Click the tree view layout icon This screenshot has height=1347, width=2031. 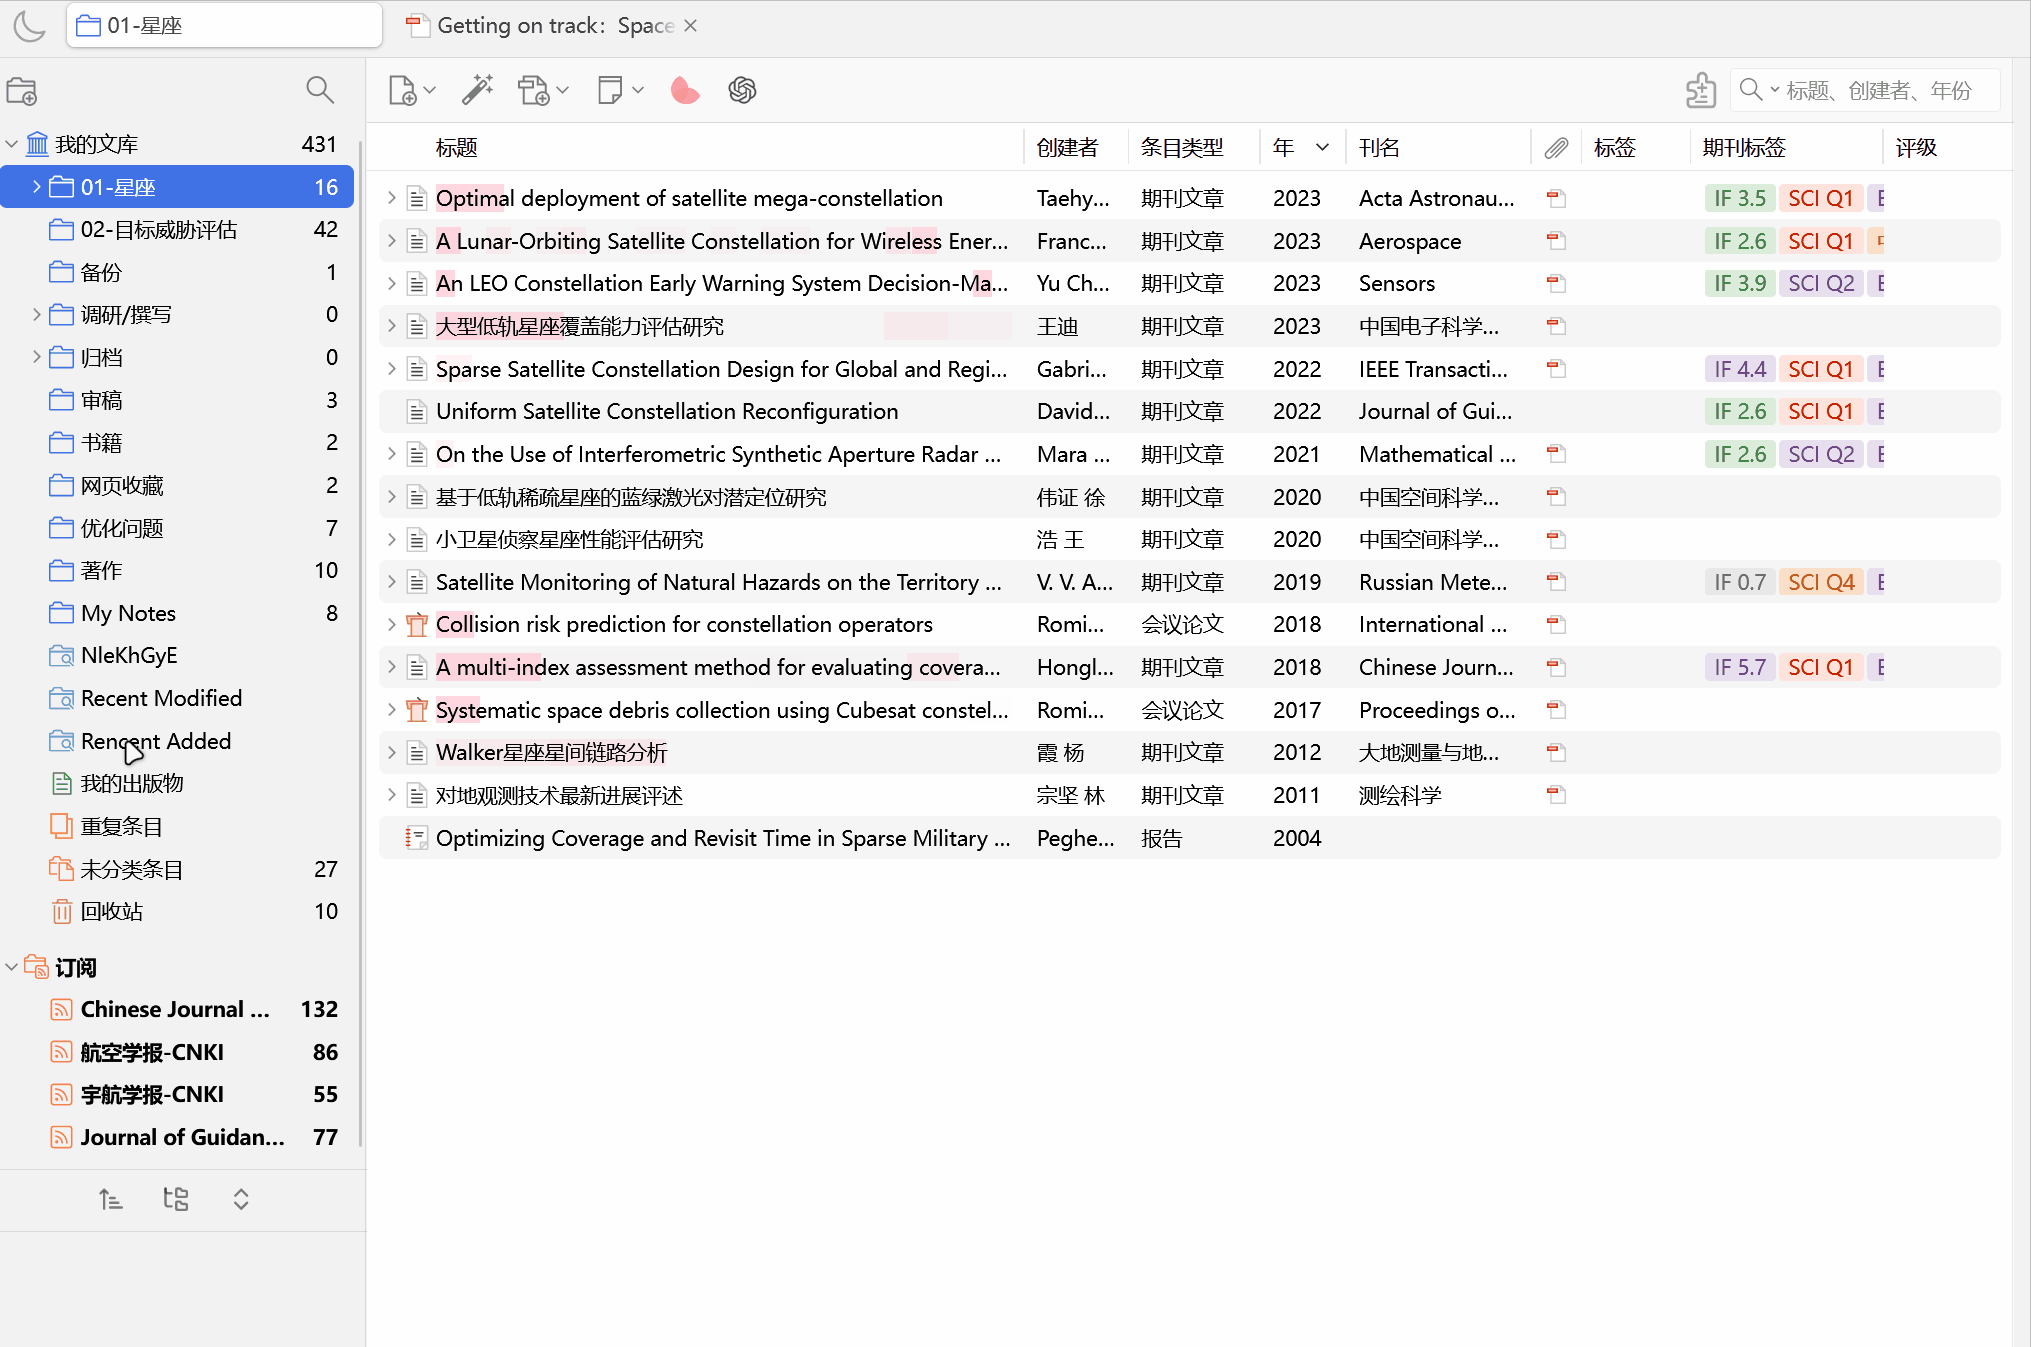(x=176, y=1199)
